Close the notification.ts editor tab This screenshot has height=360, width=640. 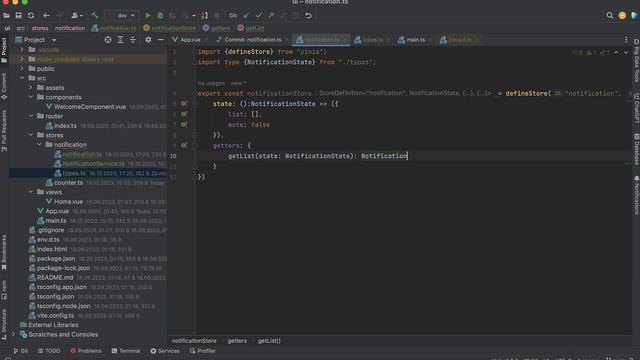point(345,40)
